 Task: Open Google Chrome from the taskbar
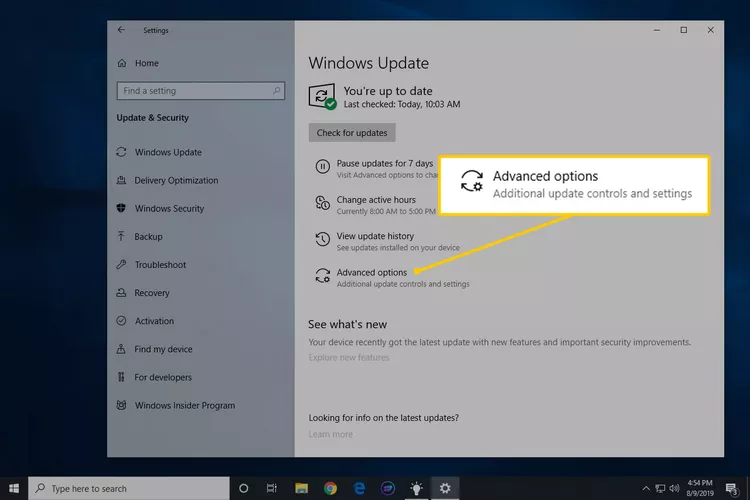[330, 488]
